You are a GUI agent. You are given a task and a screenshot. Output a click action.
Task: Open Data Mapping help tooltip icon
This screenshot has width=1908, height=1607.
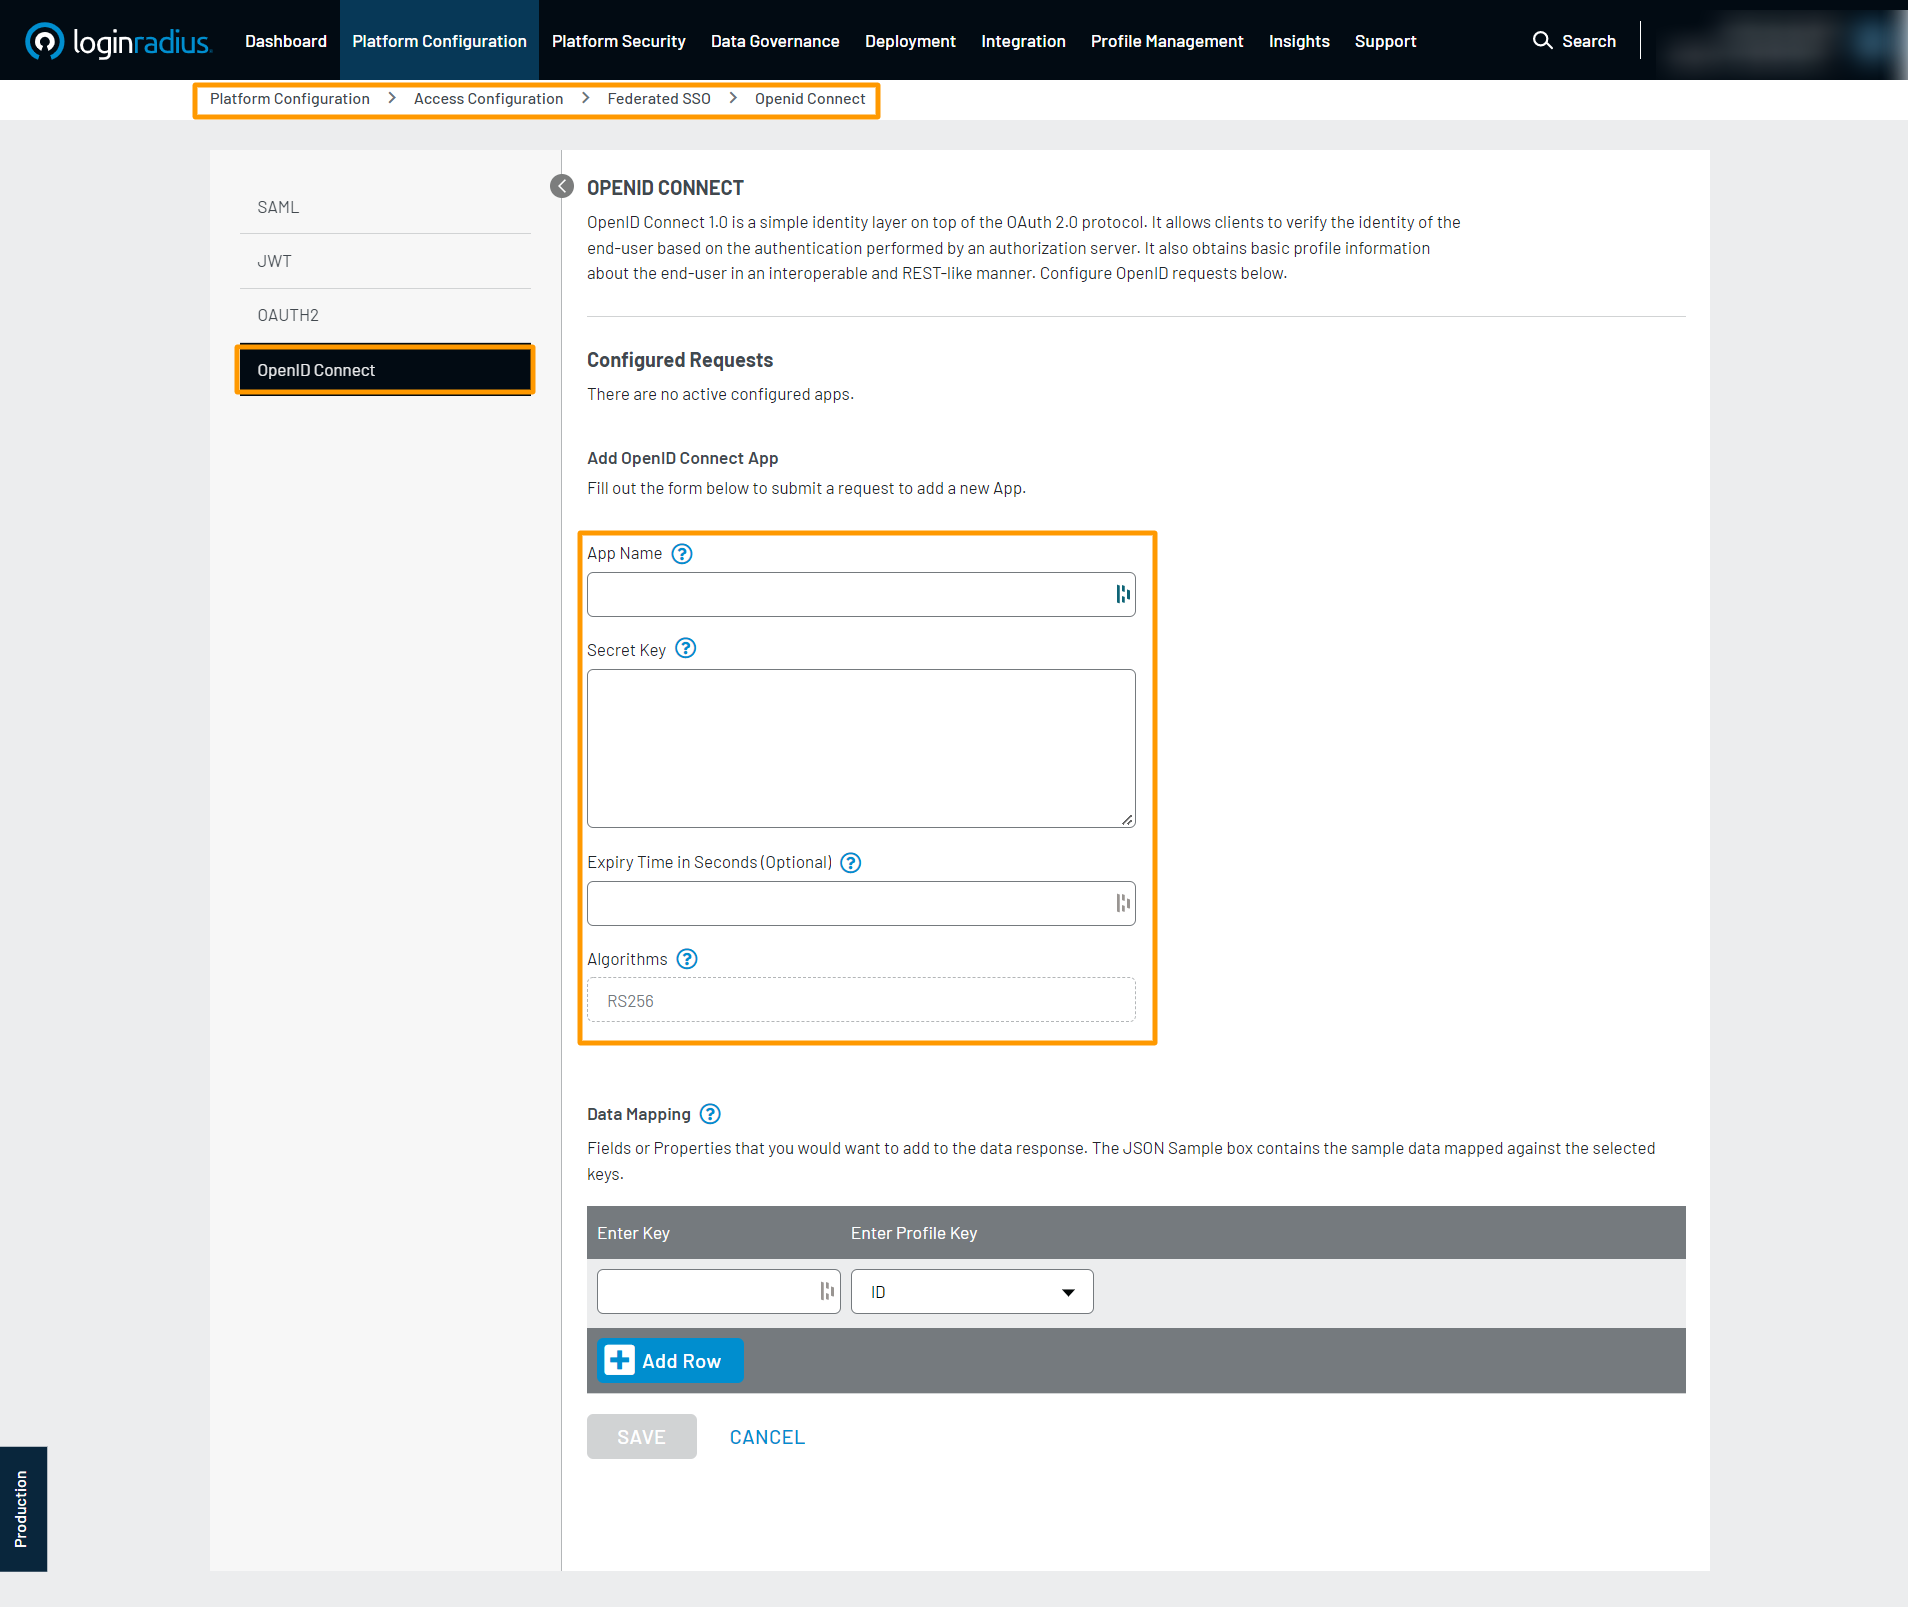[710, 1114]
